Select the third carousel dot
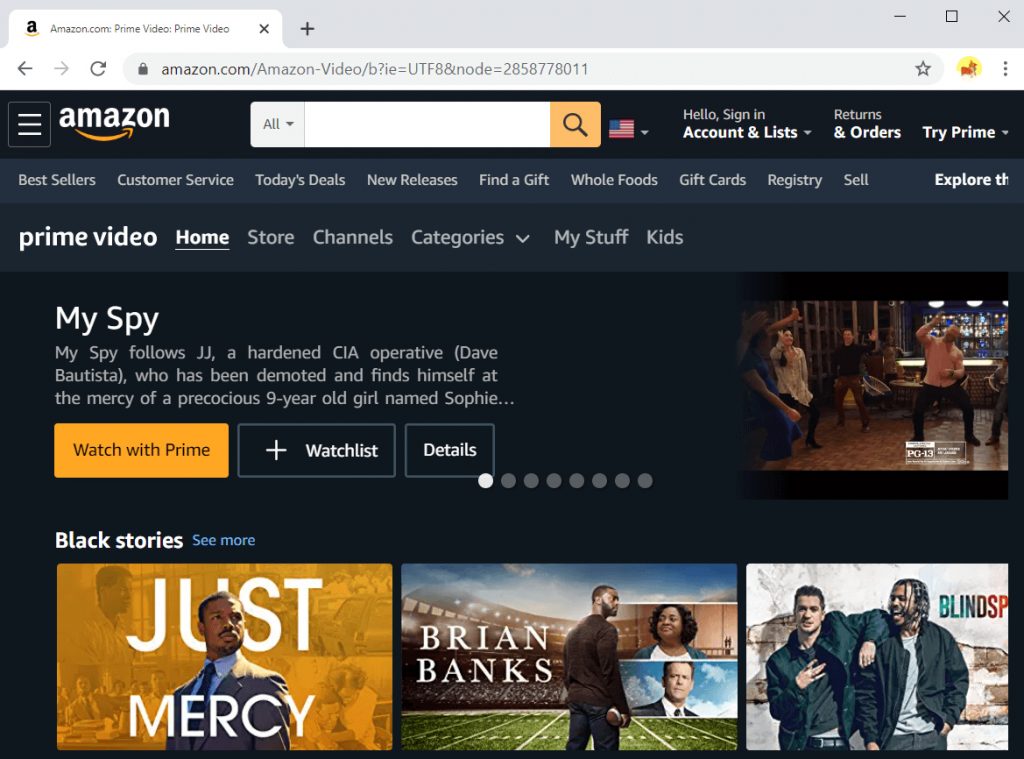The image size is (1024, 759). [x=531, y=481]
